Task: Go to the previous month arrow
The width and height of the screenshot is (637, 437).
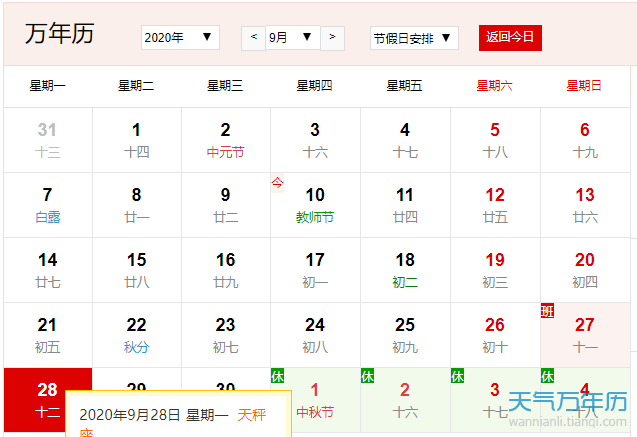Action: [x=254, y=38]
